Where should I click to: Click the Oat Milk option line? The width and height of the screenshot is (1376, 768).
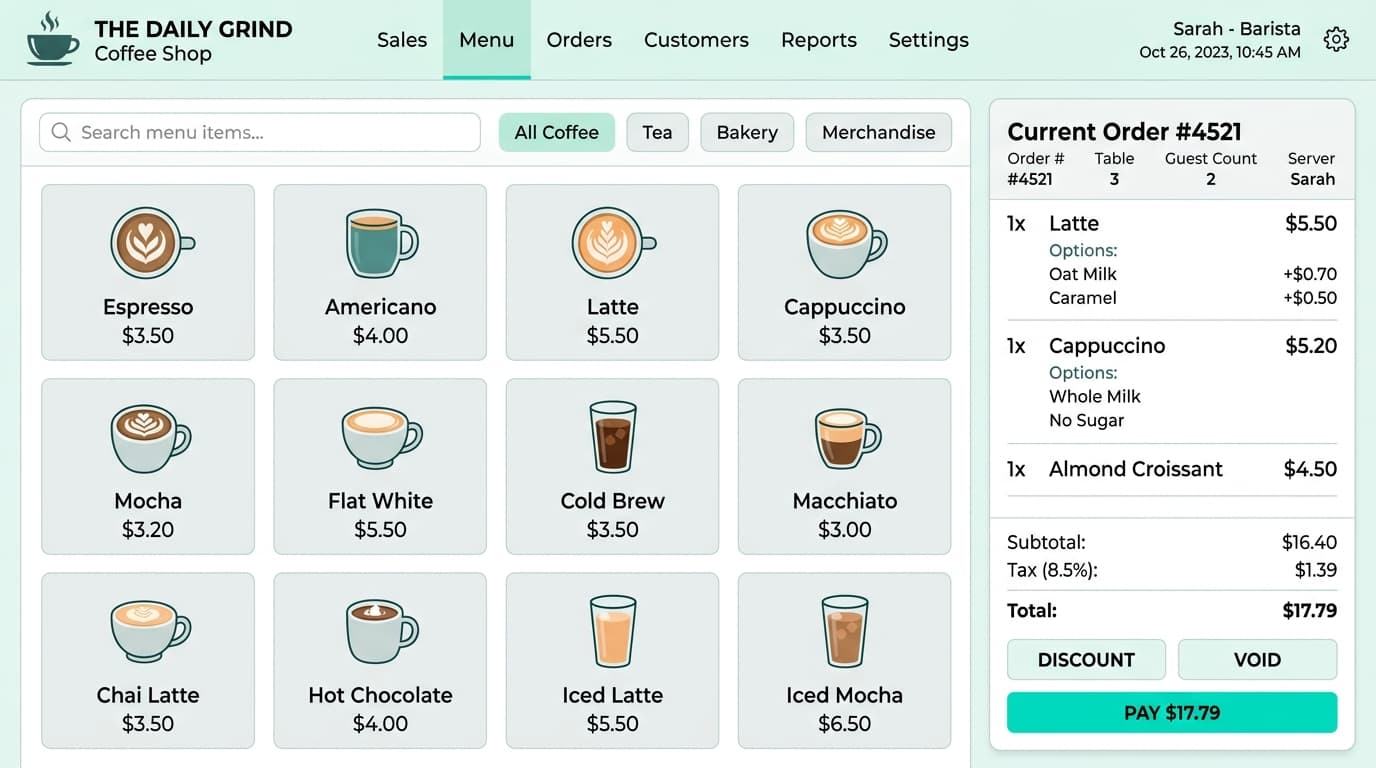[1193, 274]
